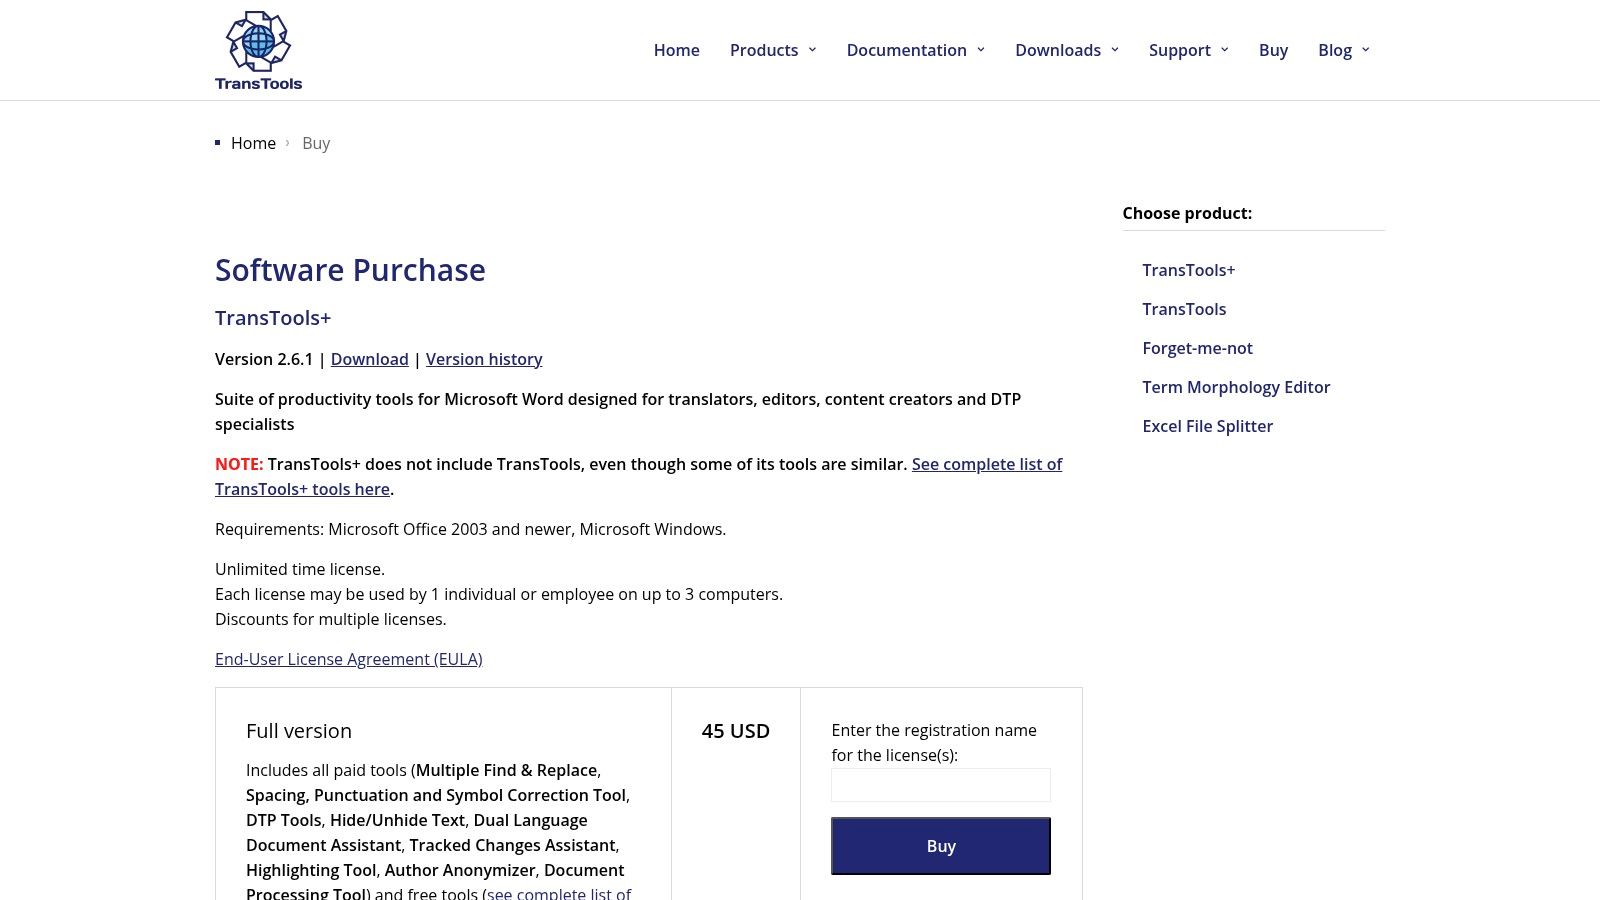Select Excel File Splitter product

1207,426
